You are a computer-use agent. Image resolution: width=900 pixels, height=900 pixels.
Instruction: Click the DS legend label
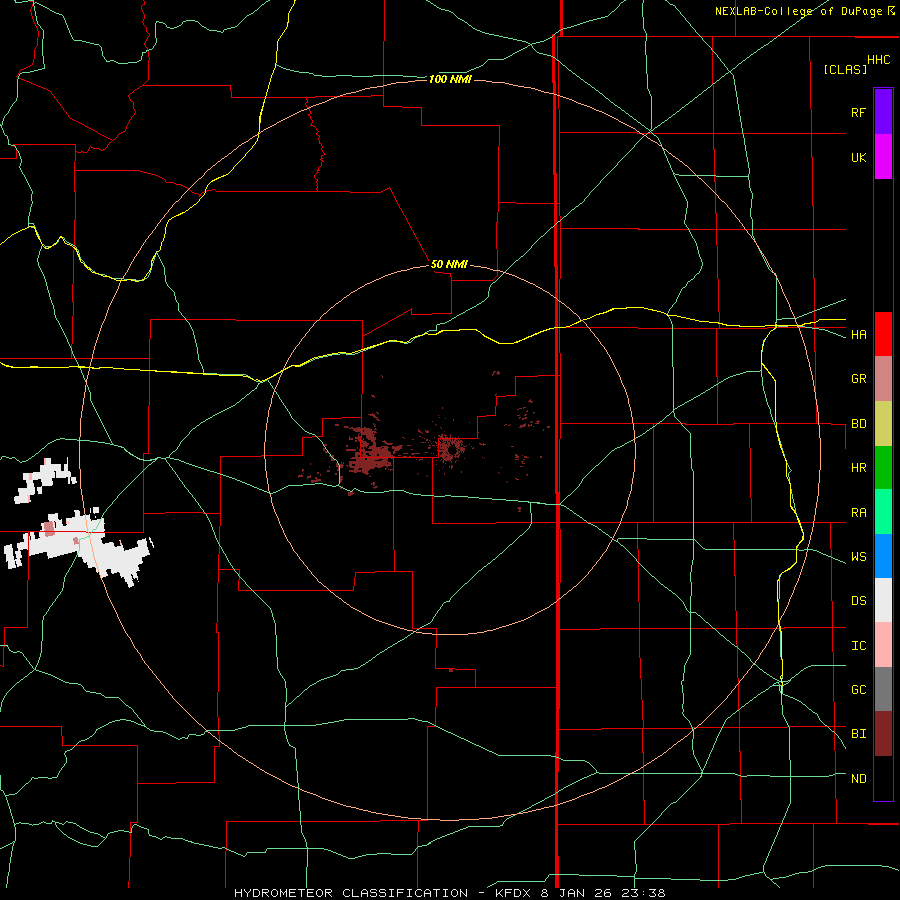(859, 601)
